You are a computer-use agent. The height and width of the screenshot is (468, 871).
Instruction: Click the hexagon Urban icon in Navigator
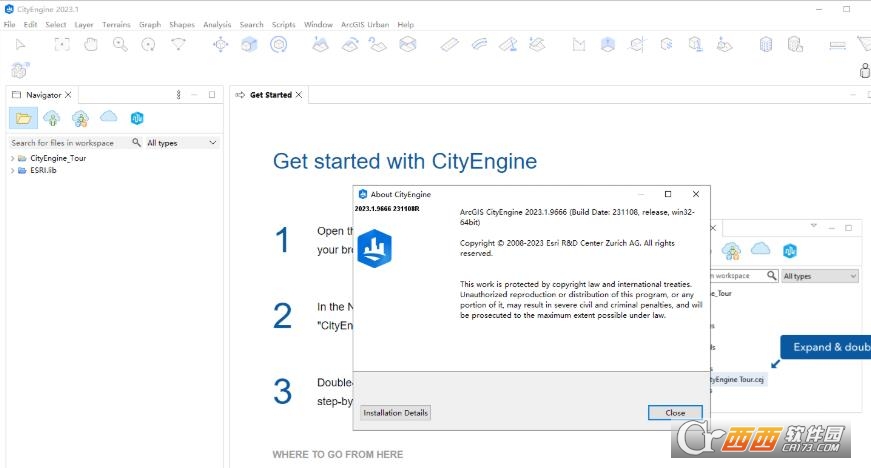[x=137, y=118]
